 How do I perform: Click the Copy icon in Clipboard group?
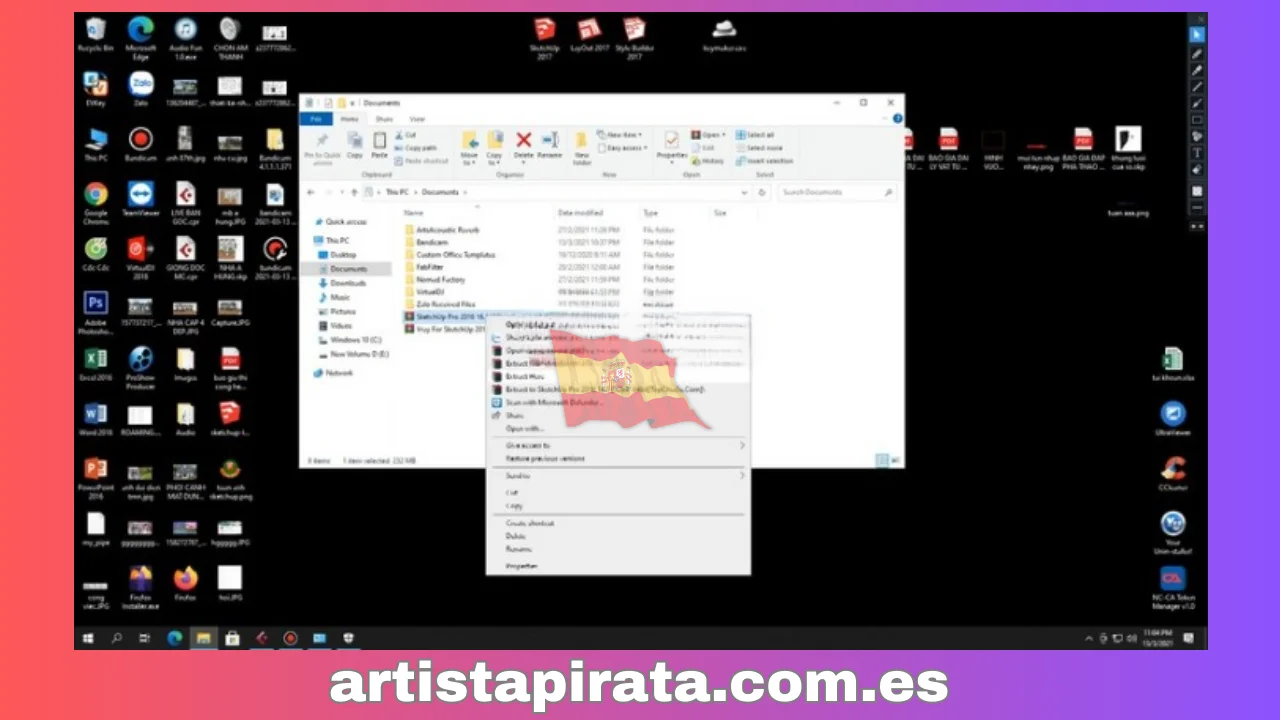tap(354, 140)
